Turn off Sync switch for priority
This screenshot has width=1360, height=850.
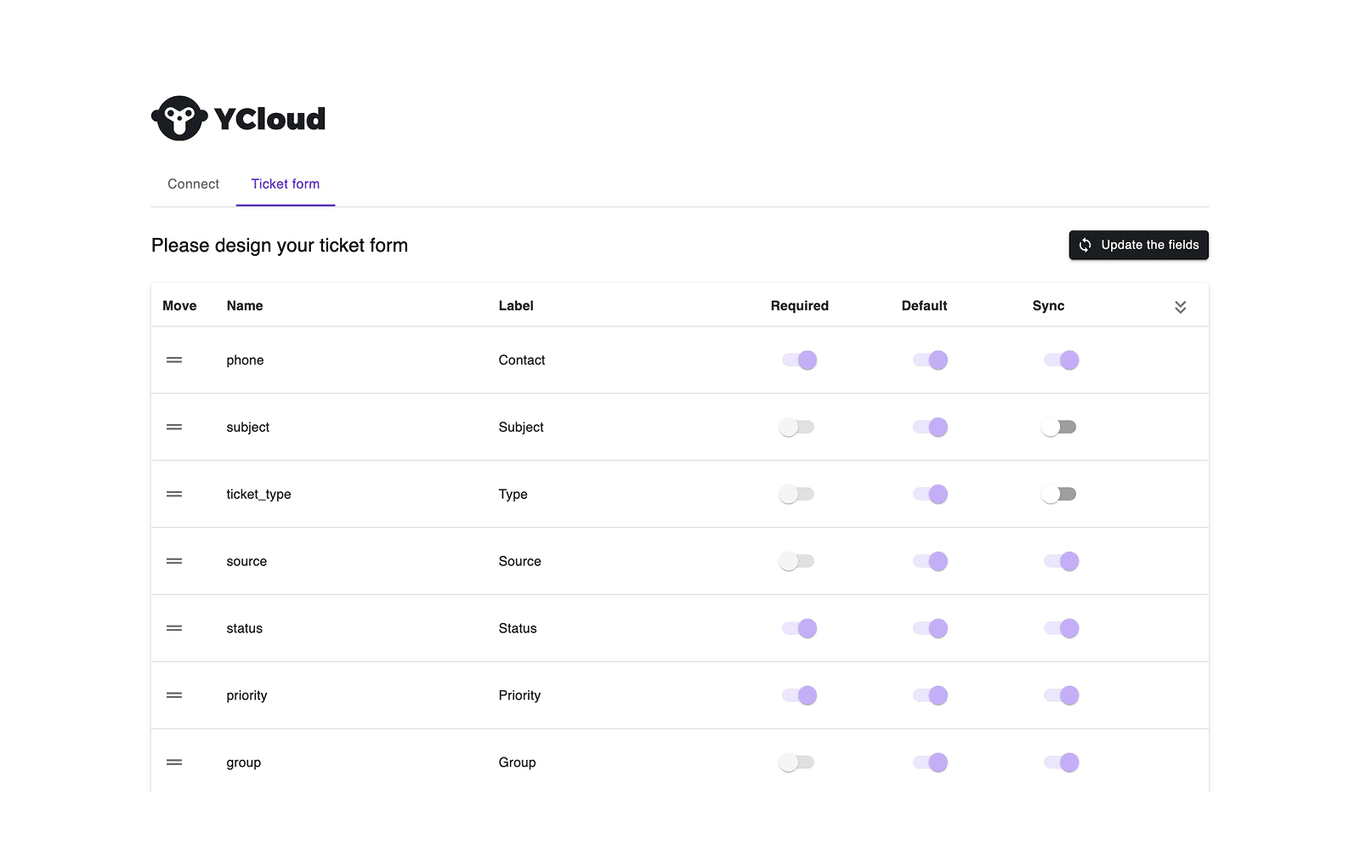[x=1061, y=695]
